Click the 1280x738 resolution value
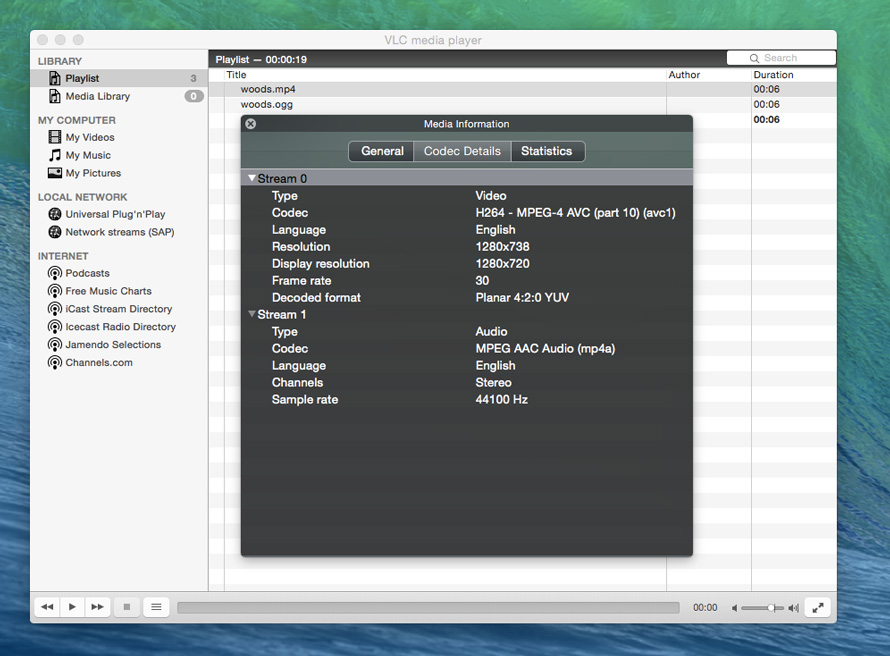Viewport: 890px width, 656px height. [502, 247]
